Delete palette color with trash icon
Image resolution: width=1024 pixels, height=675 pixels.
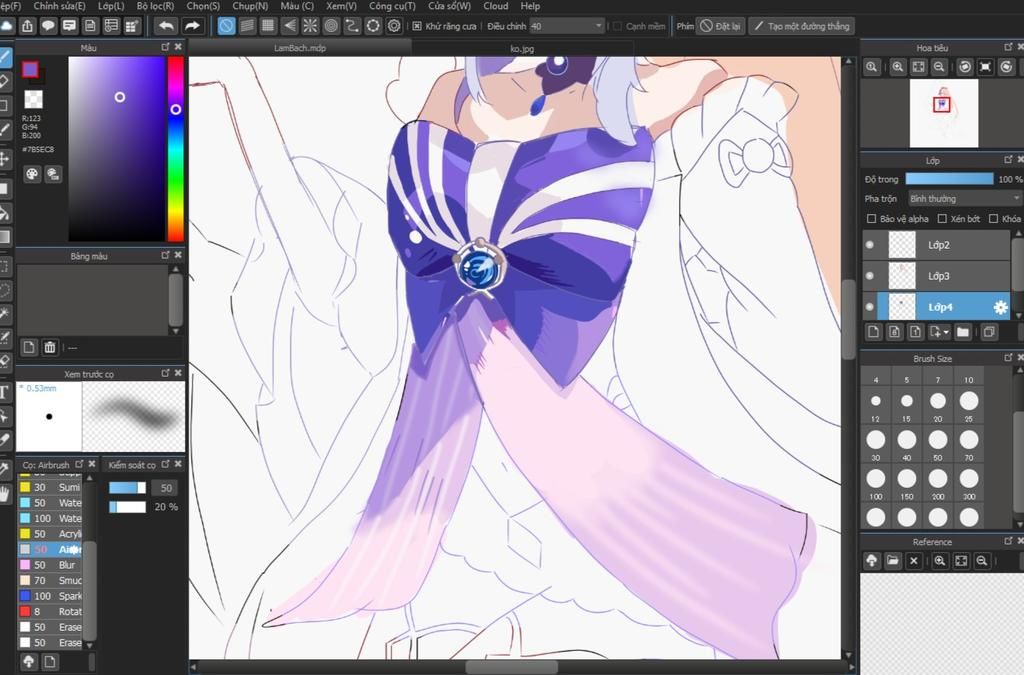(x=50, y=347)
